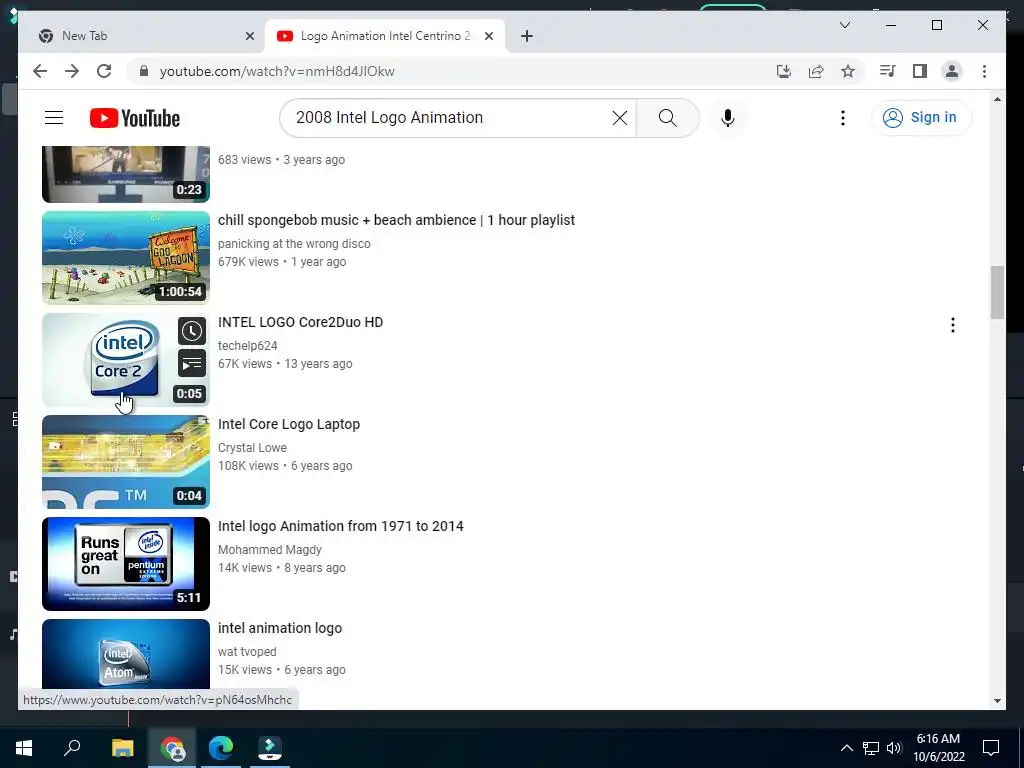Image resolution: width=1024 pixels, height=768 pixels.
Task: Open the video with the 0:23 thumbnail
Action: 126,174
